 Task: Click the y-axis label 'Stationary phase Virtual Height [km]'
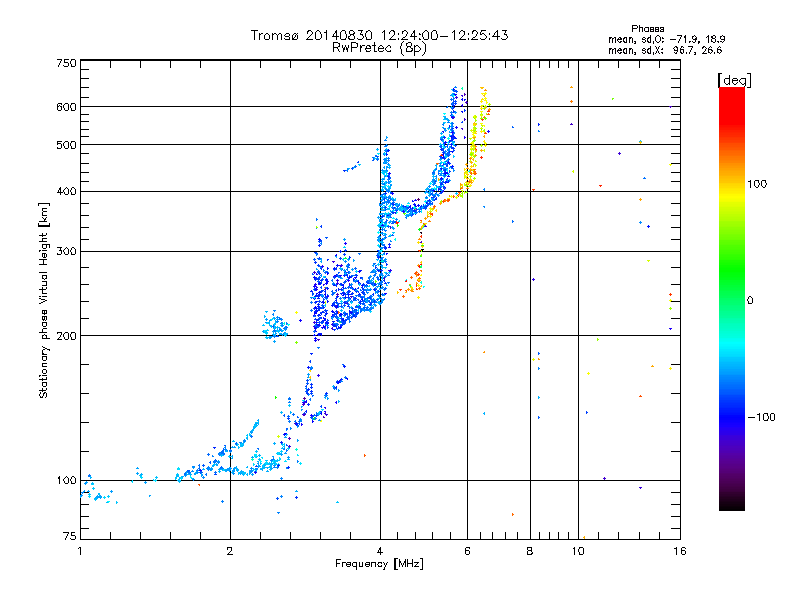click(x=44, y=300)
